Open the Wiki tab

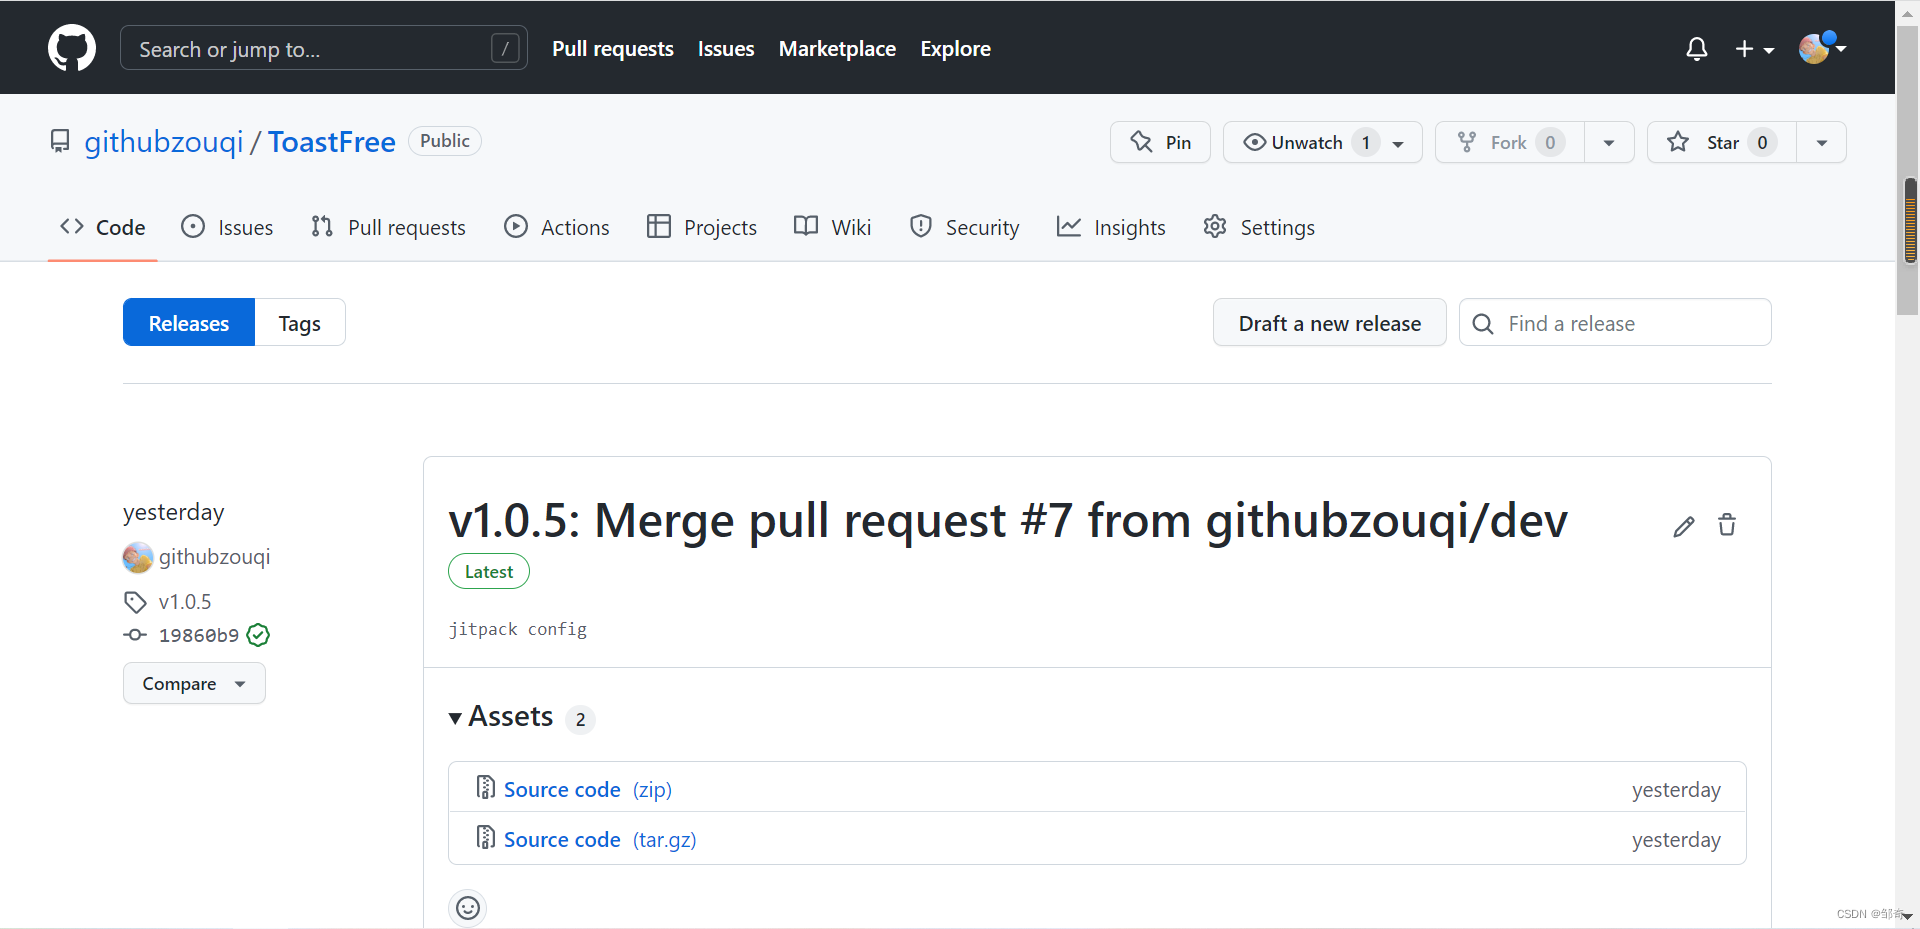(833, 227)
